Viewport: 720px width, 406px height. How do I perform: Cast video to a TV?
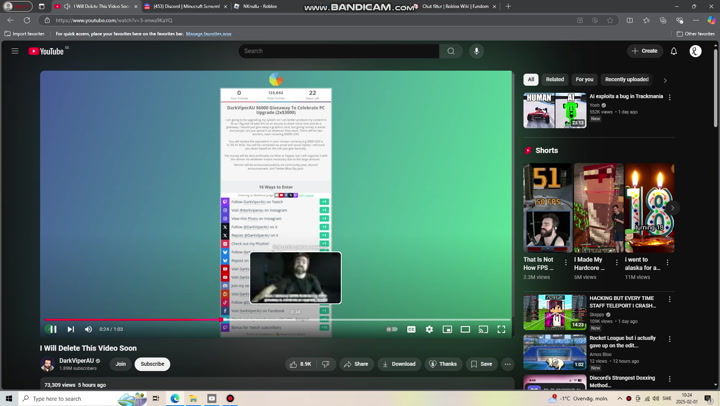pyautogui.click(x=483, y=329)
